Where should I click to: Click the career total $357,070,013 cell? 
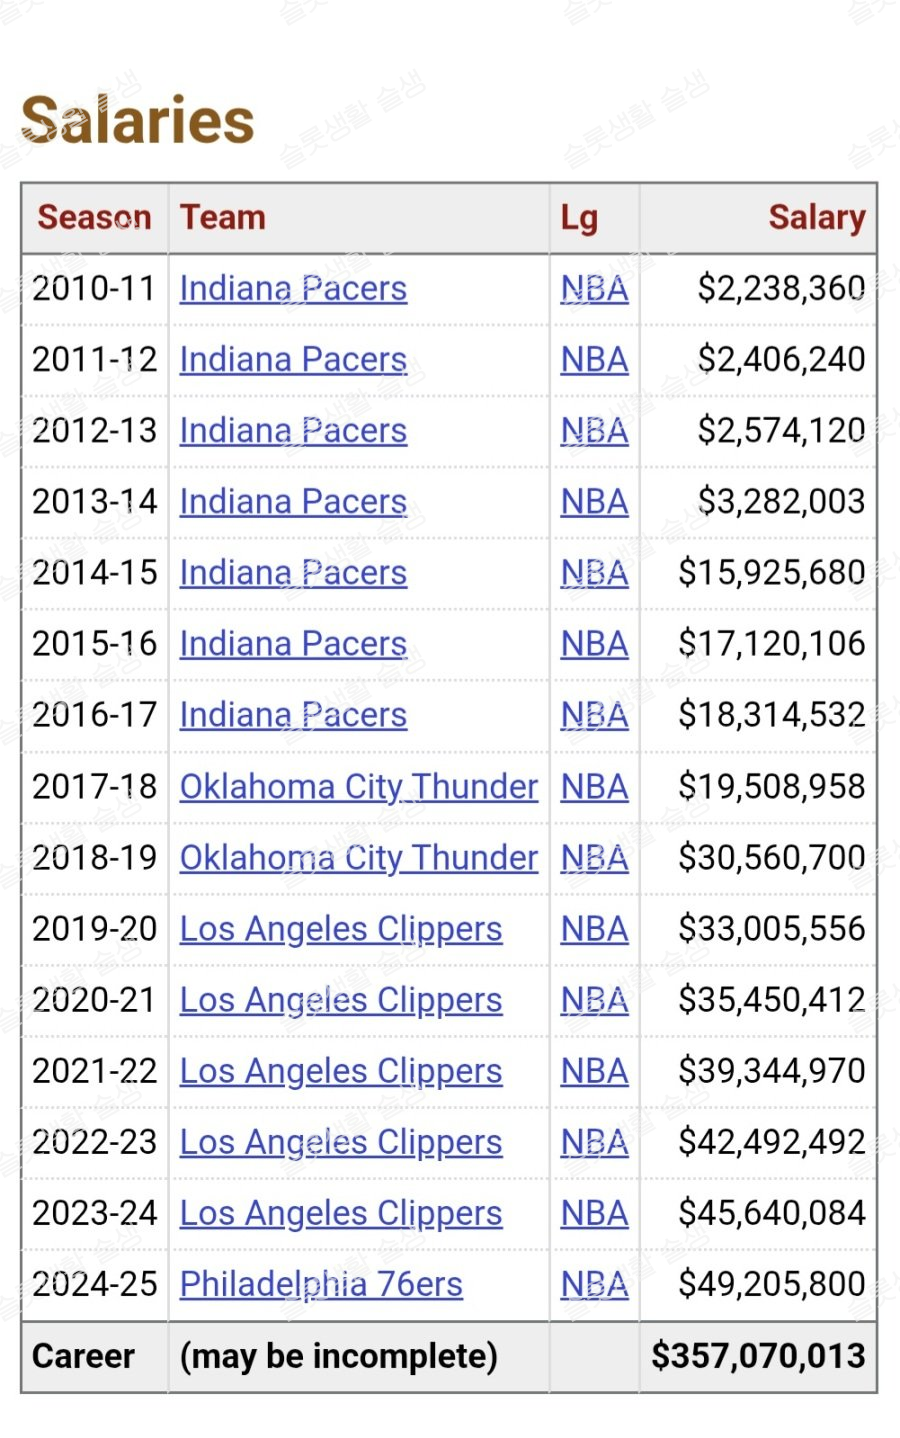758,1356
